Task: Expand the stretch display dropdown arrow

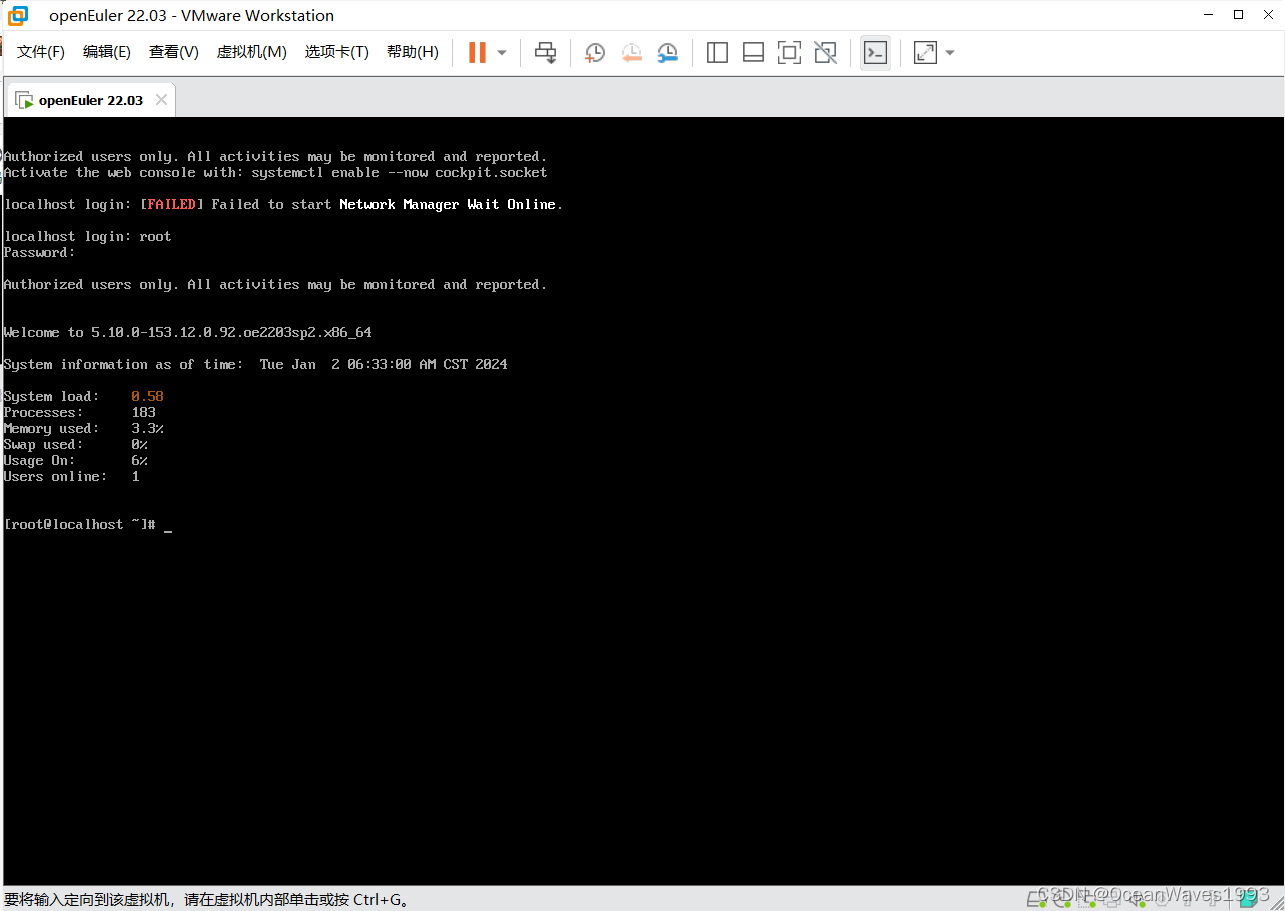Action: tap(949, 52)
